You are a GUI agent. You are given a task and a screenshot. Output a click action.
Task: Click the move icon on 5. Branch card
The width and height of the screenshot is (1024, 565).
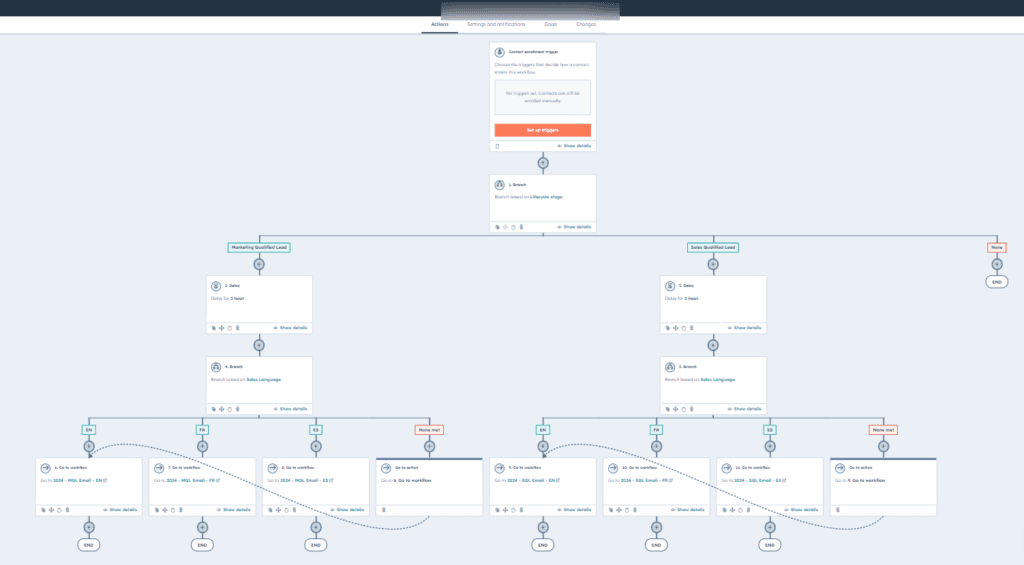pos(675,409)
